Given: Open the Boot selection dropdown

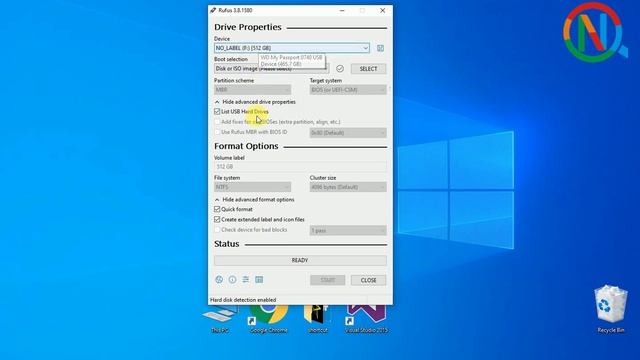Looking at the screenshot, I should click(x=271, y=69).
